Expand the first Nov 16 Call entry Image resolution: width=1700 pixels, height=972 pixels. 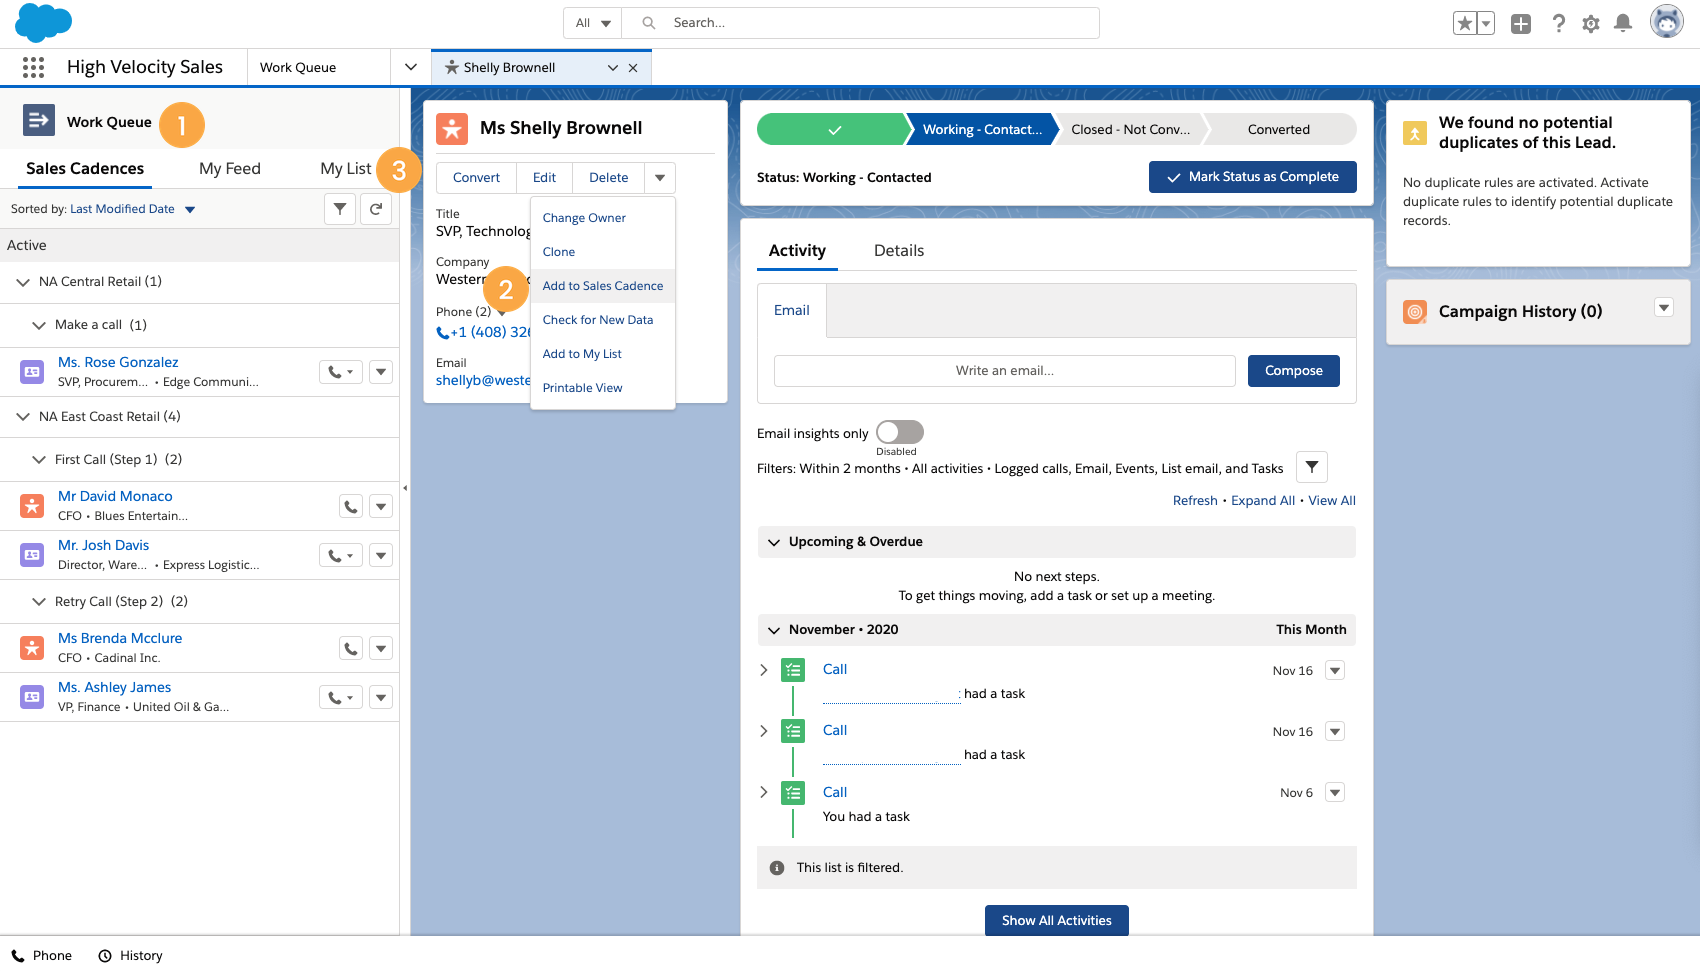(764, 670)
